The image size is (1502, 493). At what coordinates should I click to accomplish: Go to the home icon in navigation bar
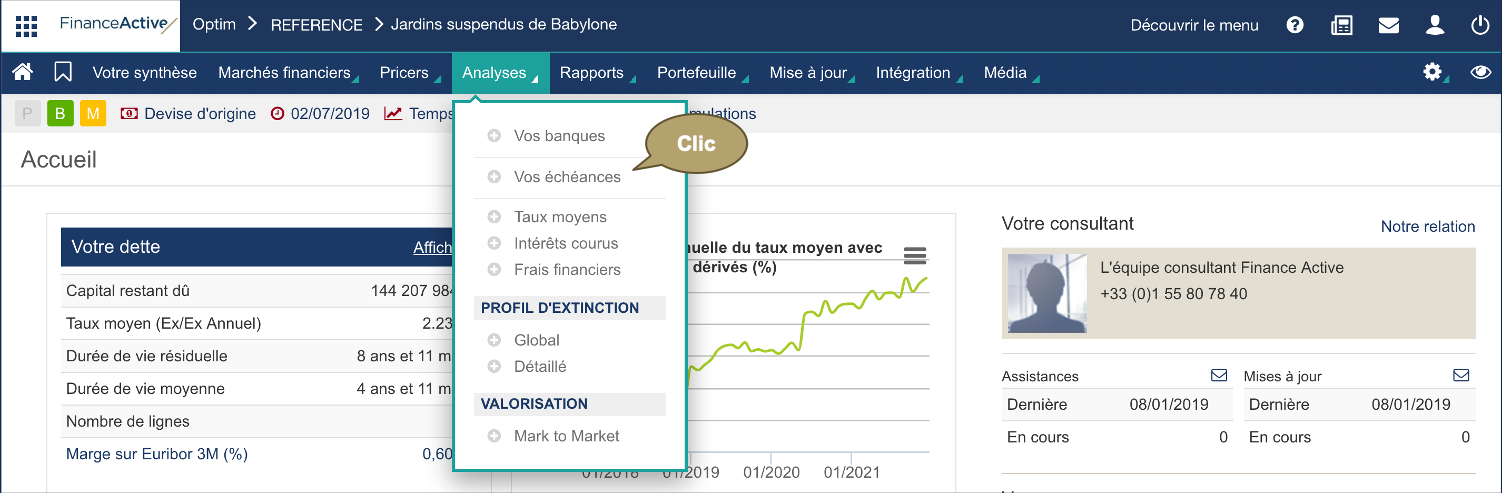[x=23, y=72]
